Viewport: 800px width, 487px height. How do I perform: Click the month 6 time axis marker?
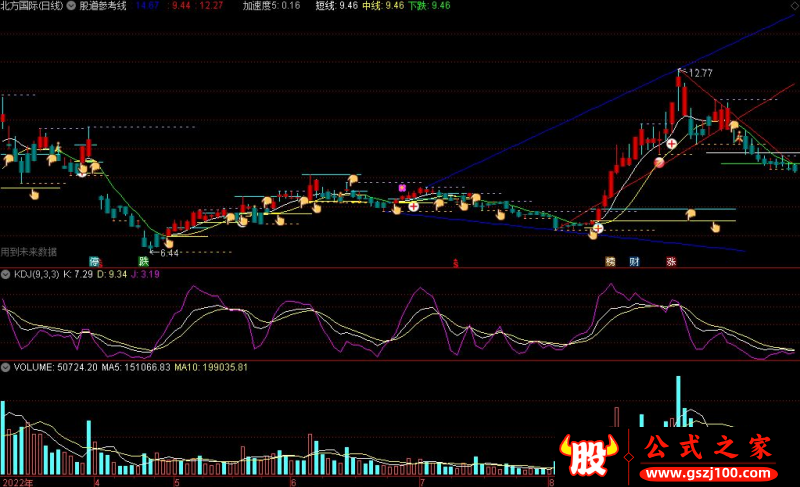pyautogui.click(x=293, y=482)
